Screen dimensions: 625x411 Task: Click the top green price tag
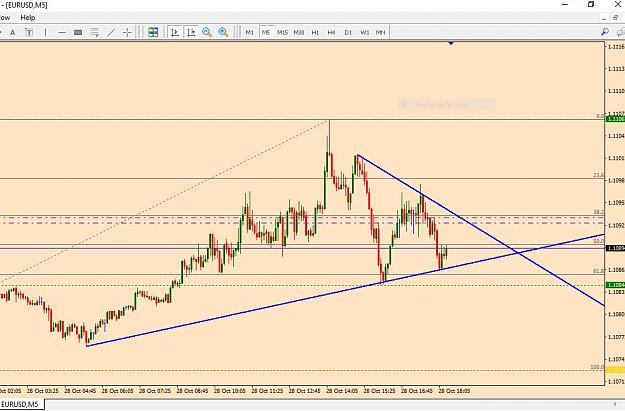pos(615,119)
